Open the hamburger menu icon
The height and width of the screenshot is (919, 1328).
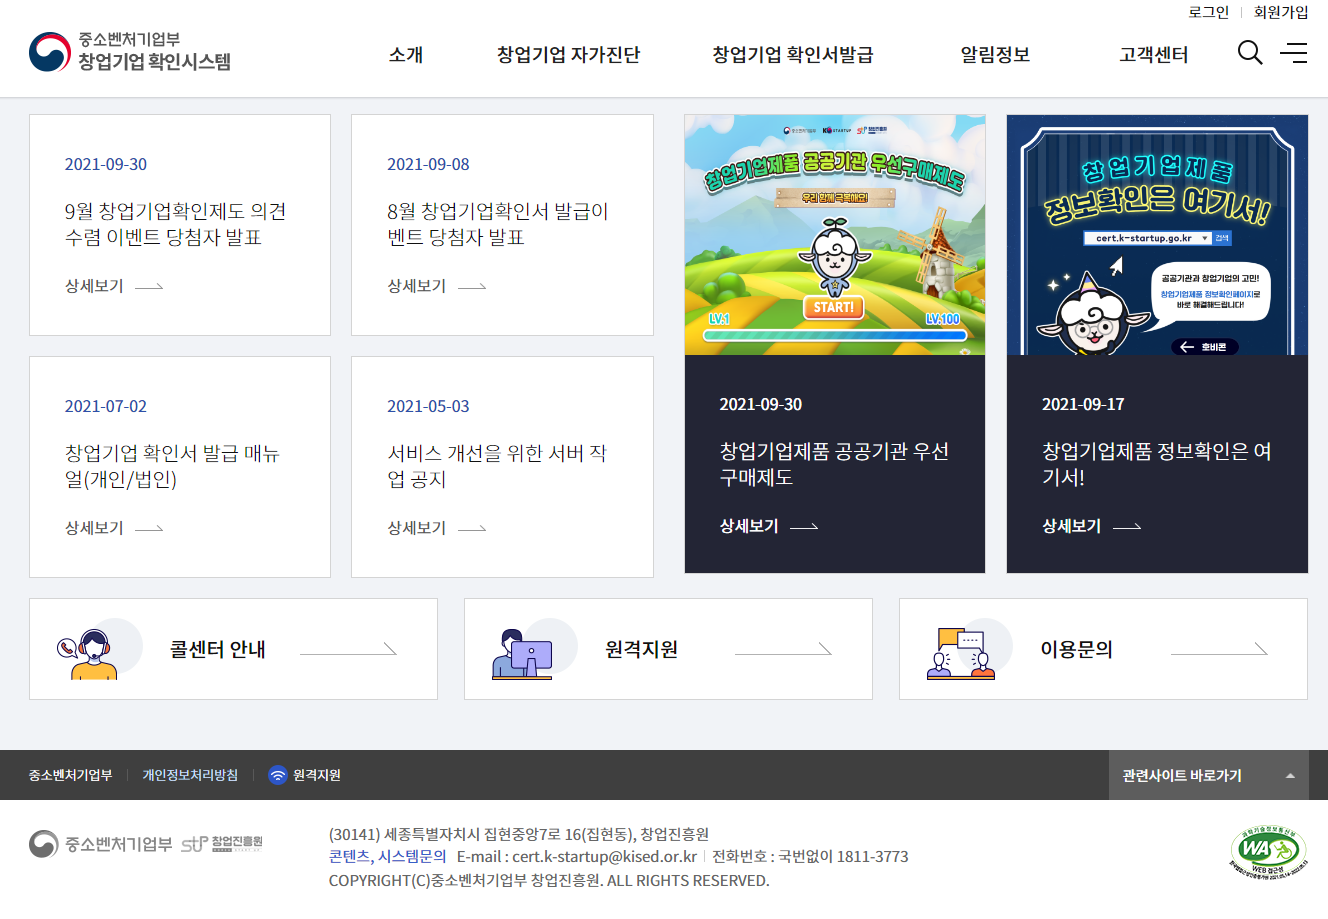(1294, 54)
